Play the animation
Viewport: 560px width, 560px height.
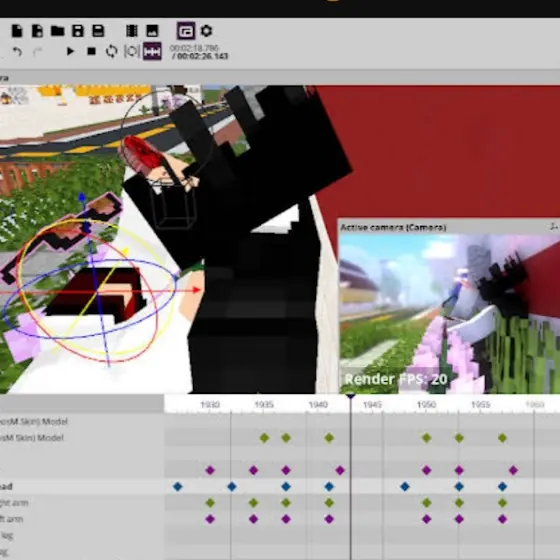click(x=70, y=51)
